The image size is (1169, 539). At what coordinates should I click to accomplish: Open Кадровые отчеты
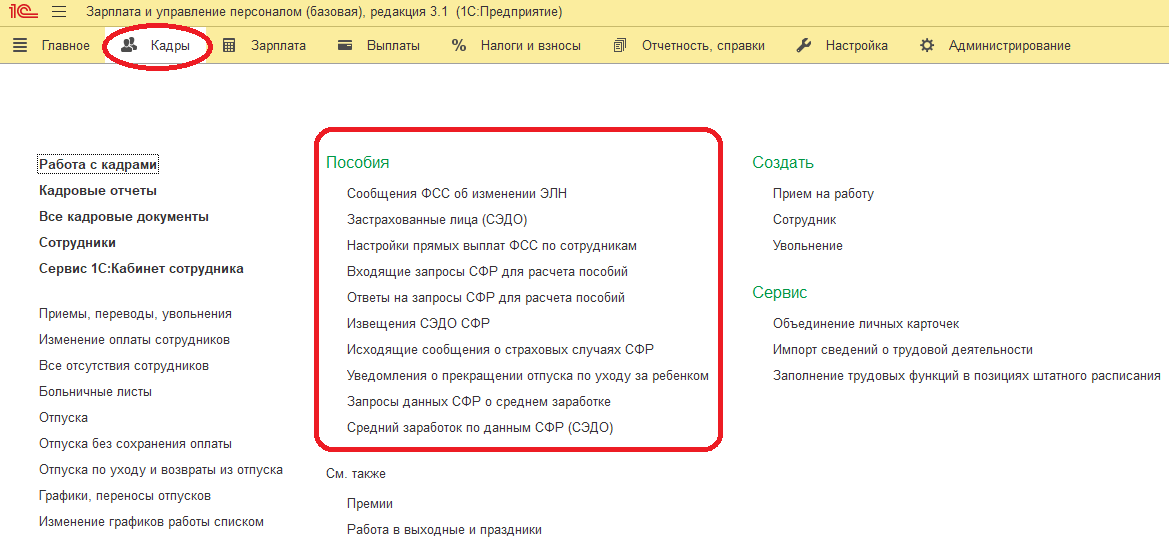(98, 190)
